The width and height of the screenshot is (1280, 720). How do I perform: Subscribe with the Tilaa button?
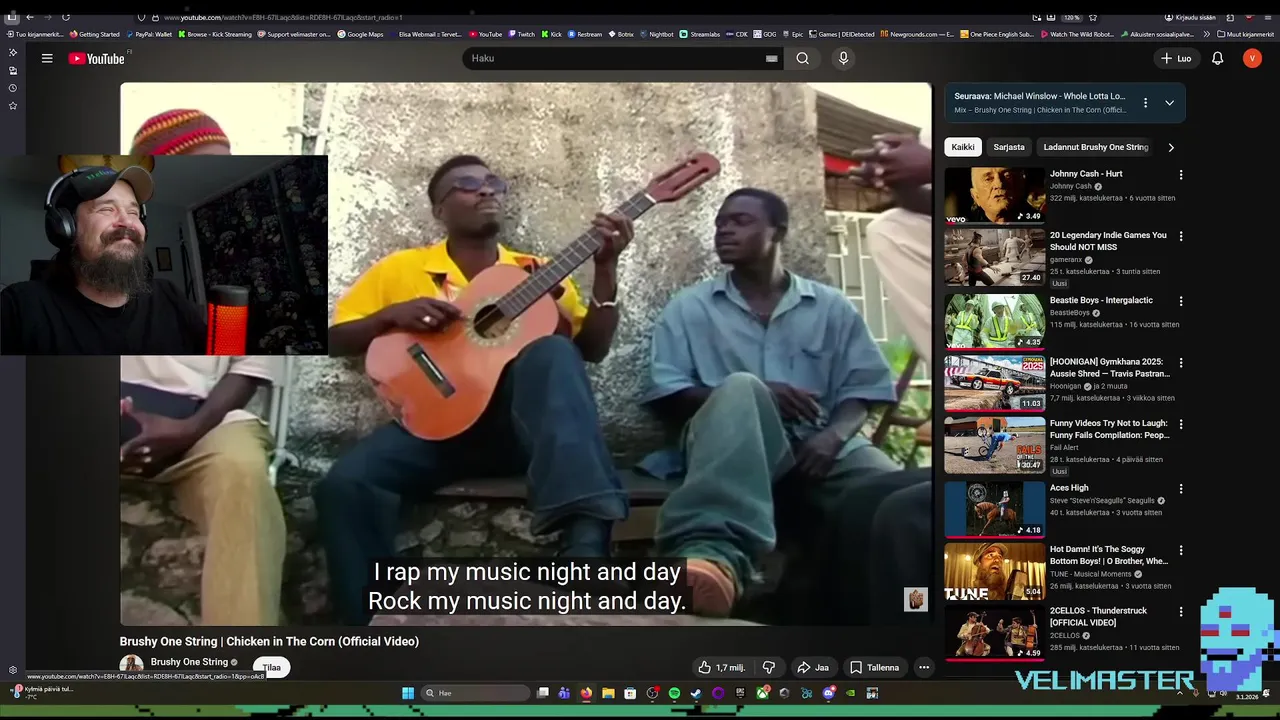click(271, 667)
